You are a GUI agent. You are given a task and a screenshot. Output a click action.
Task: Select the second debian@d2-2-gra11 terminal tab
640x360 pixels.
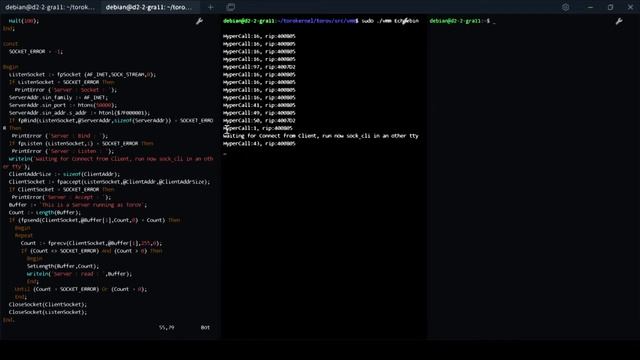pyautogui.click(x=150, y=7)
